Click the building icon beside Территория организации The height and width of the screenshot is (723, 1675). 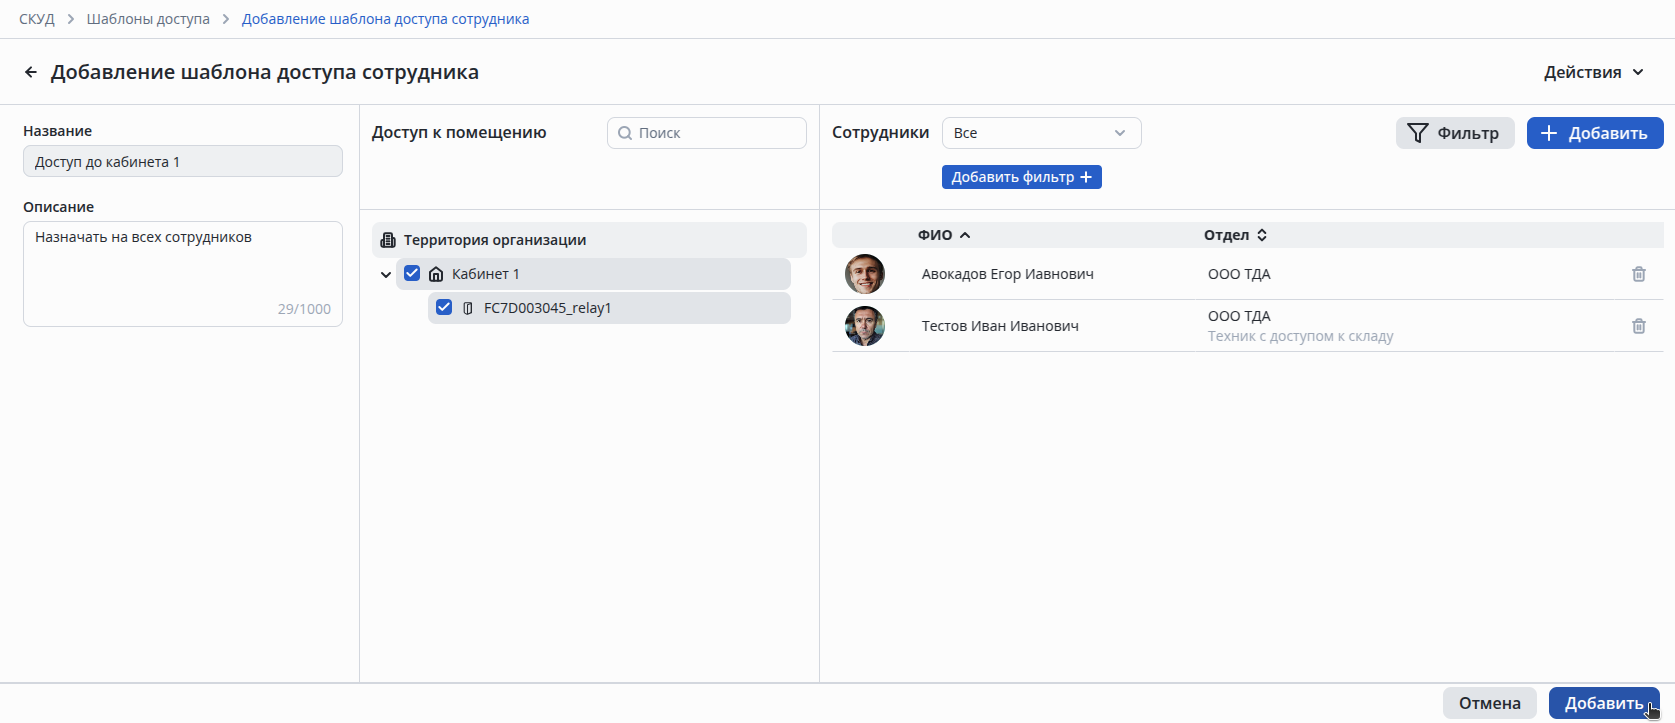388,240
